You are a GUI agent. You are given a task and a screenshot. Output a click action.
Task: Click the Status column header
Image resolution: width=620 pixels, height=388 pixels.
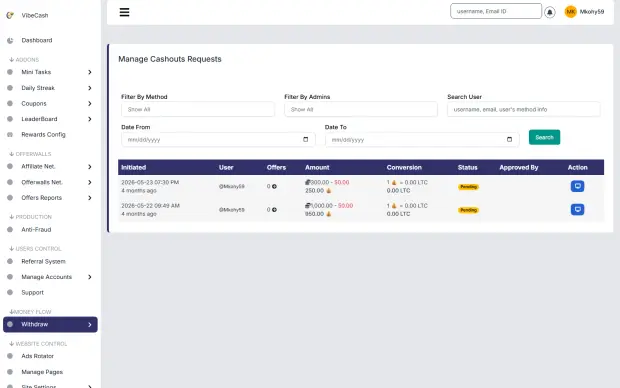[468, 167]
